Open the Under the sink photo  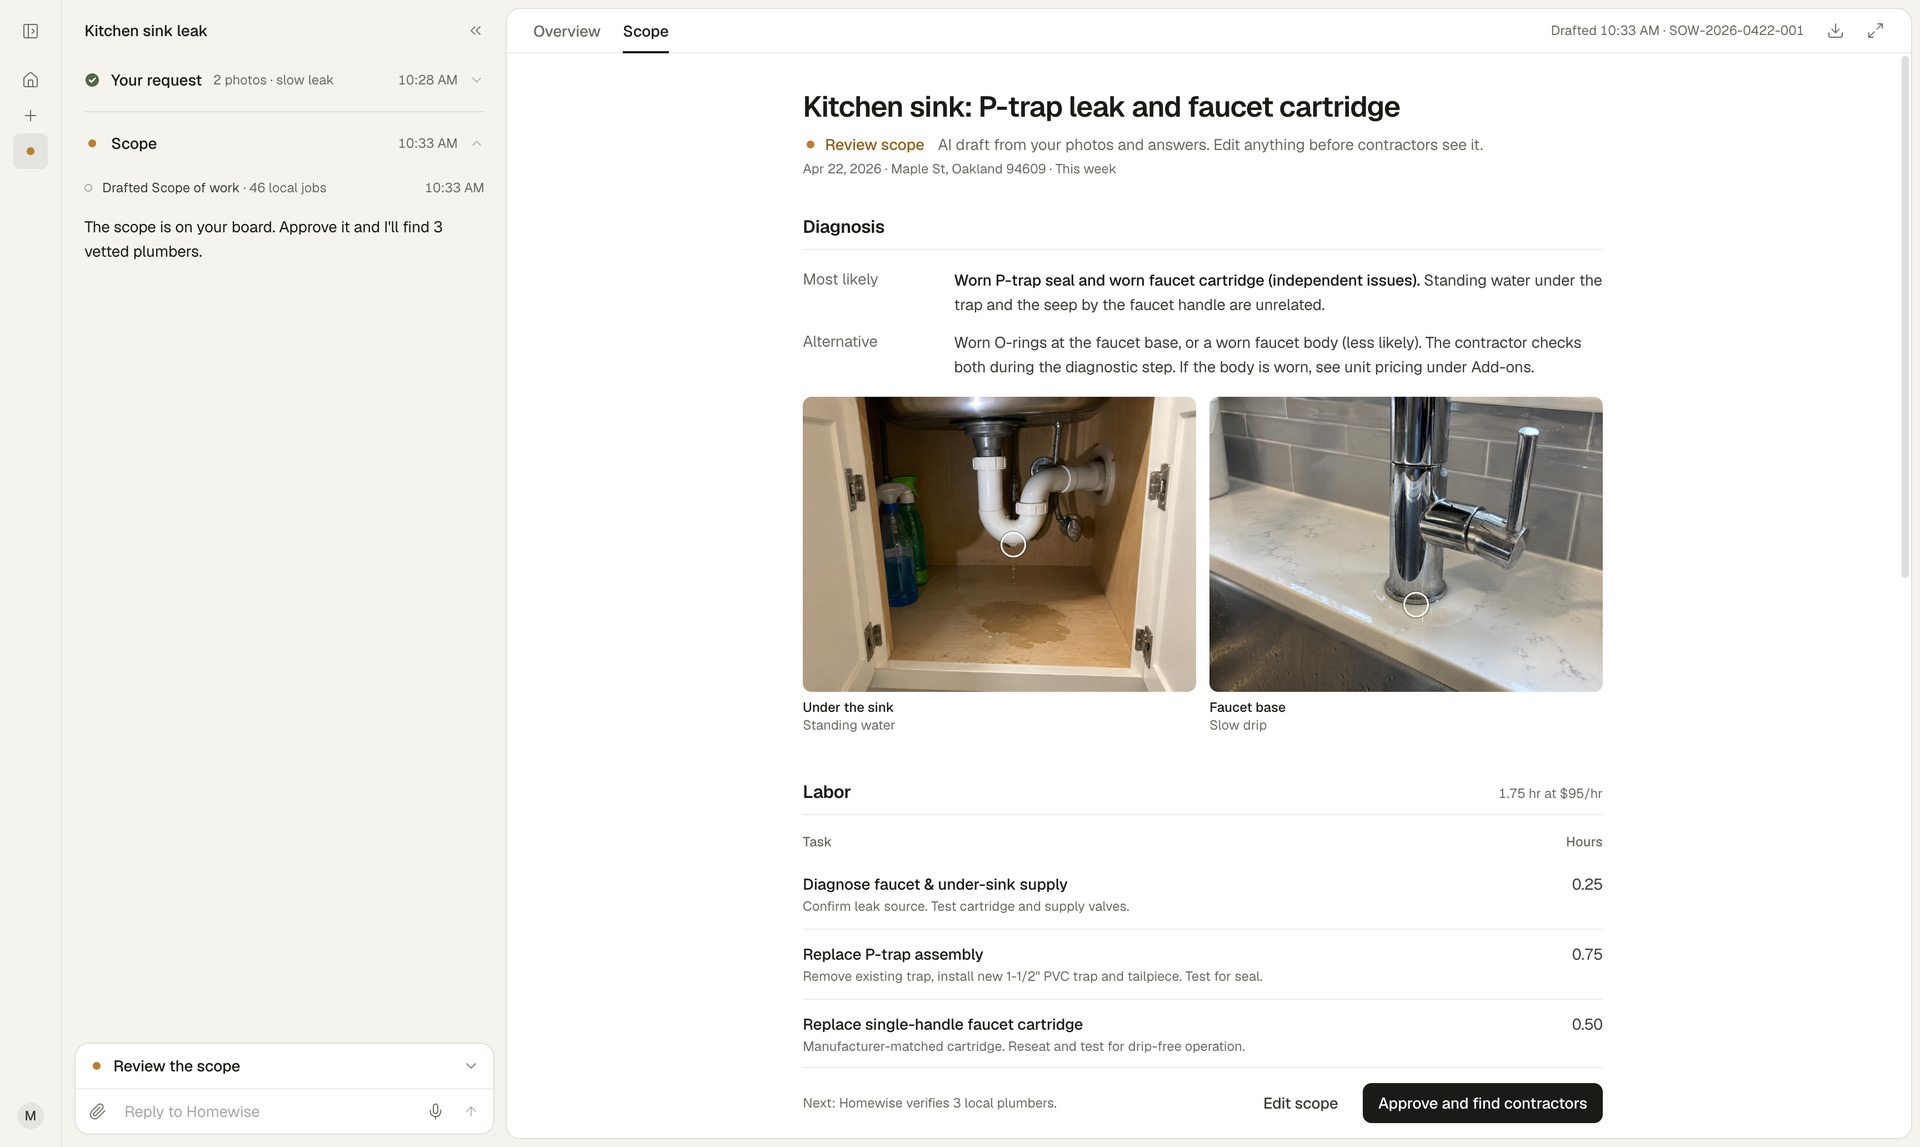pyautogui.click(x=999, y=544)
